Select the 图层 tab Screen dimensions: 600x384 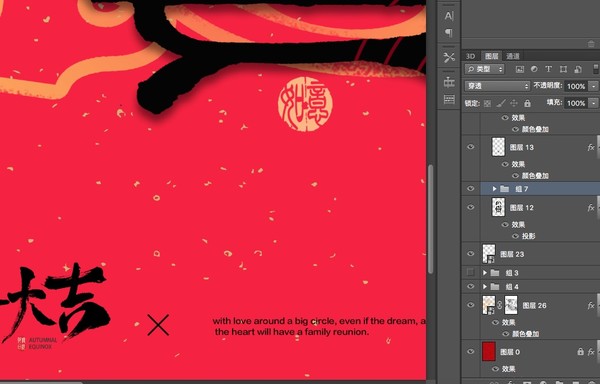(x=492, y=56)
